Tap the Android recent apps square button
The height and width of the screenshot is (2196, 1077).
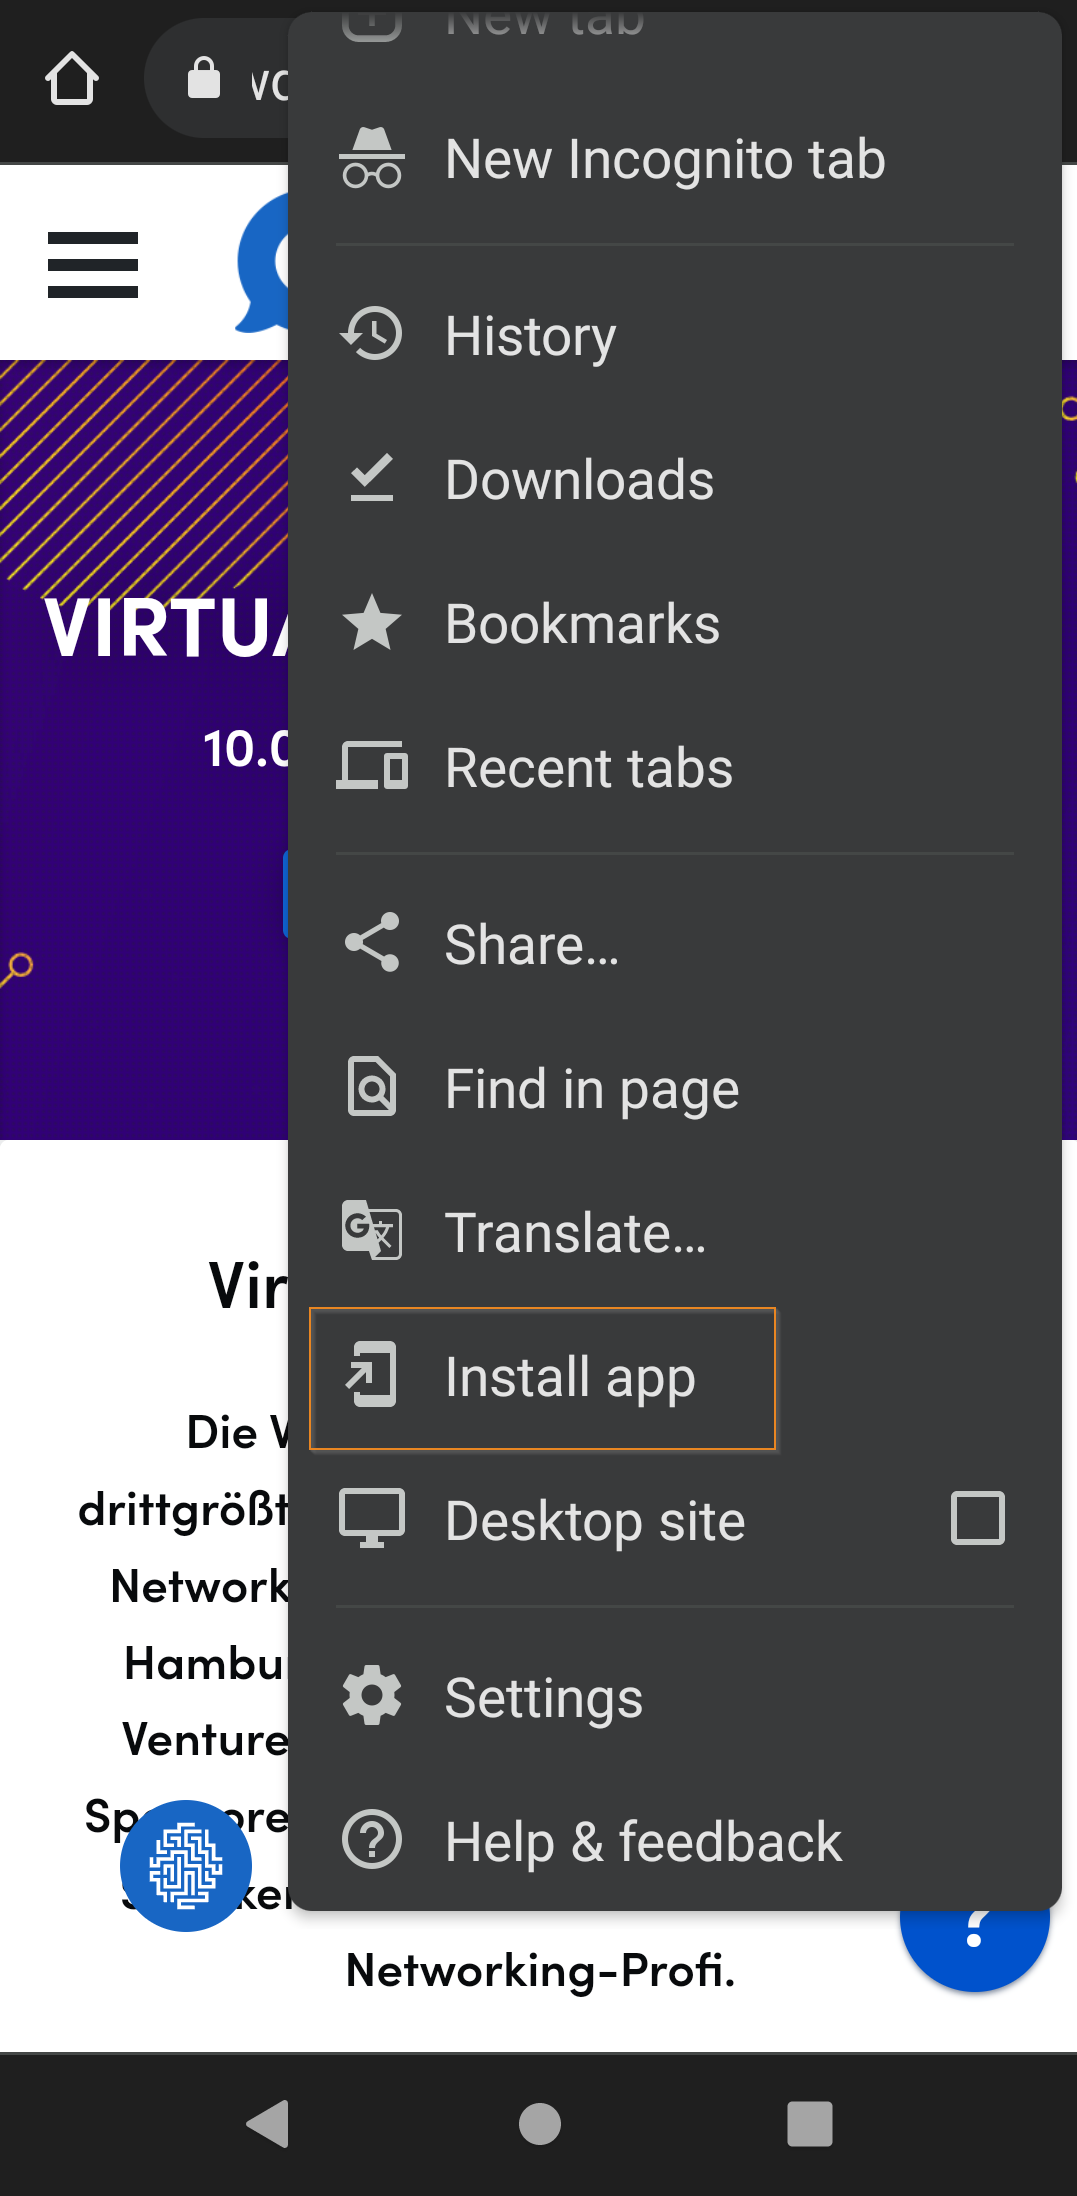(809, 2124)
